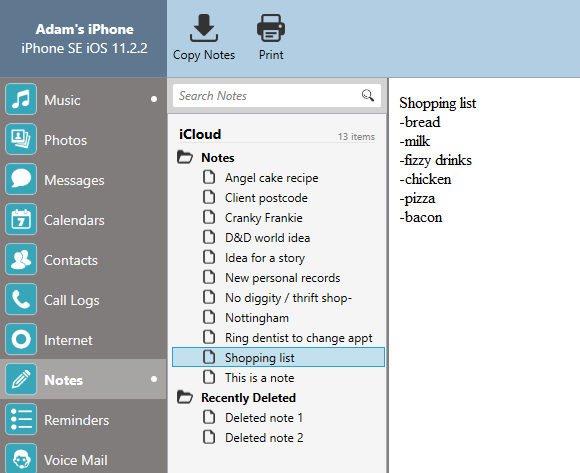Open 'Deleted note 2' title
580x473 pixels.
point(264,438)
